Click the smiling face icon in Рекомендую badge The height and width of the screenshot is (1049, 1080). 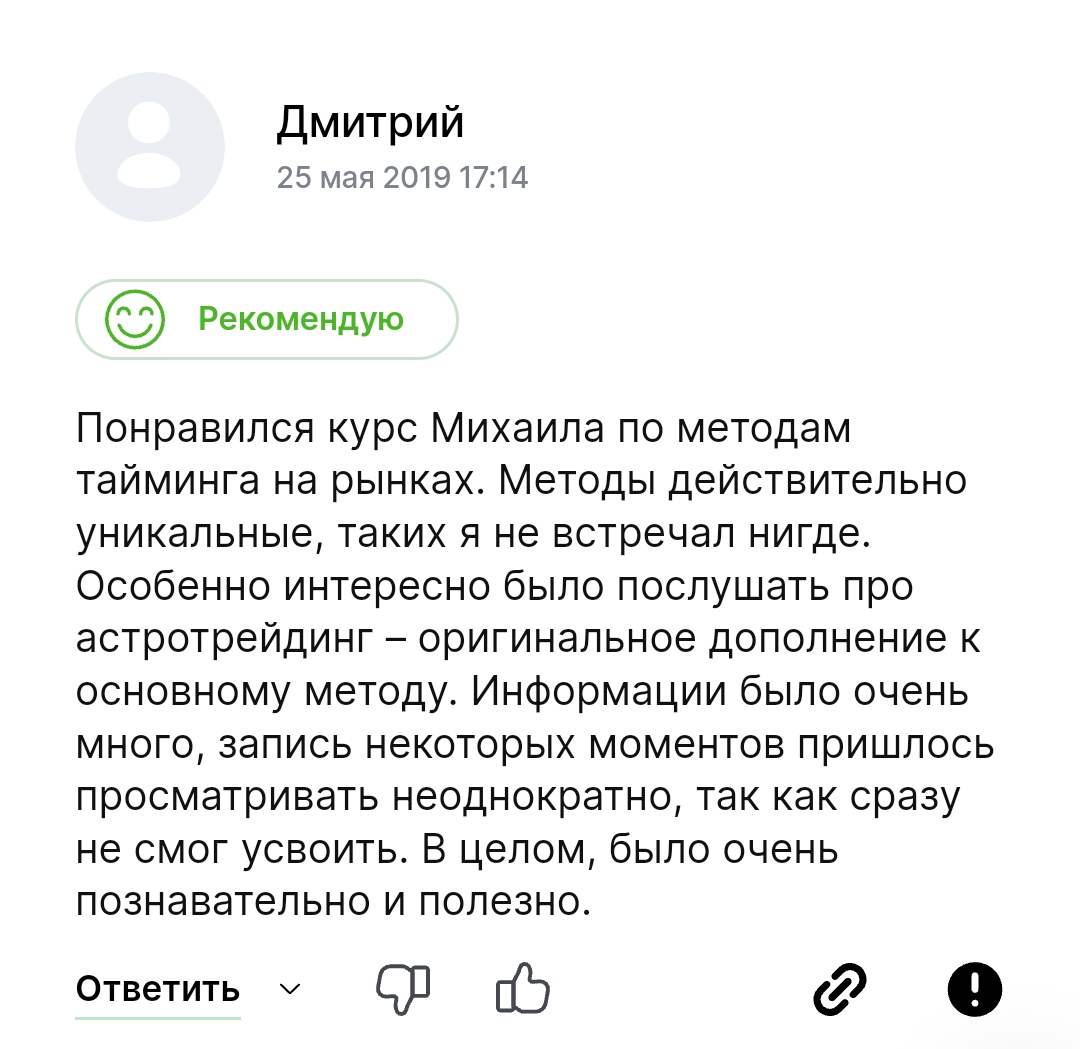point(135,319)
